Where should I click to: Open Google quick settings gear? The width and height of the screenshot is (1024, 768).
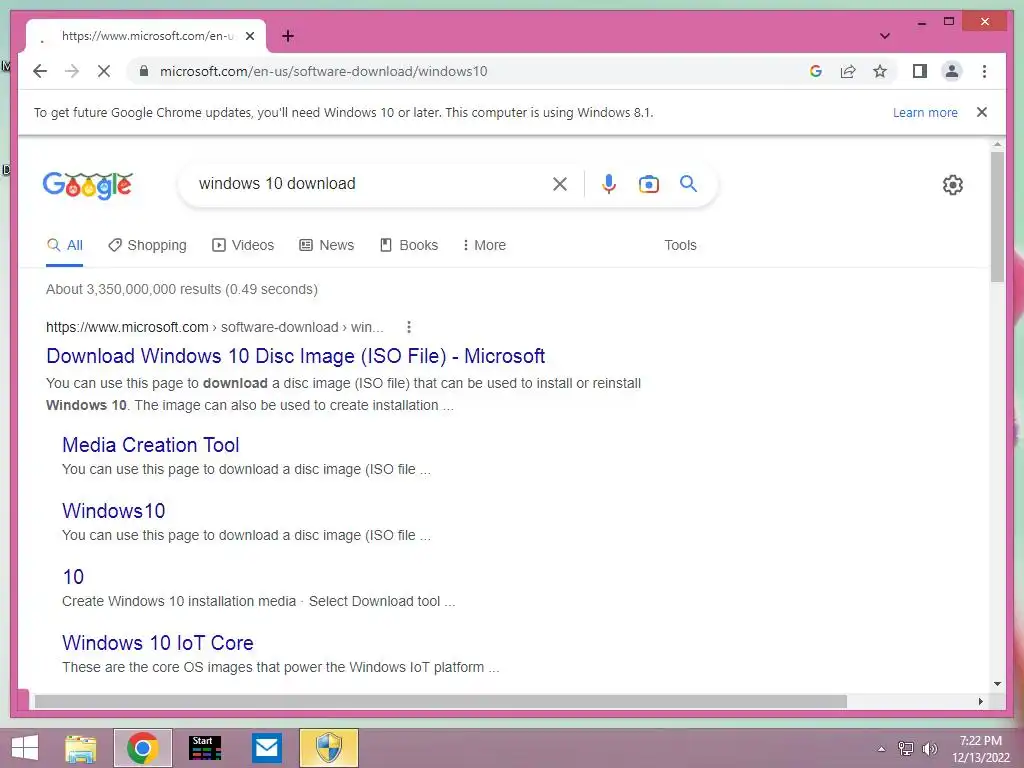pyautogui.click(x=953, y=185)
